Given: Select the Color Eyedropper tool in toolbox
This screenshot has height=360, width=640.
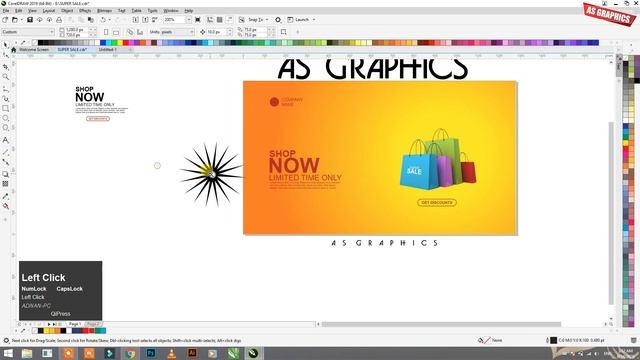Looking at the screenshot, I should coord(5,196).
